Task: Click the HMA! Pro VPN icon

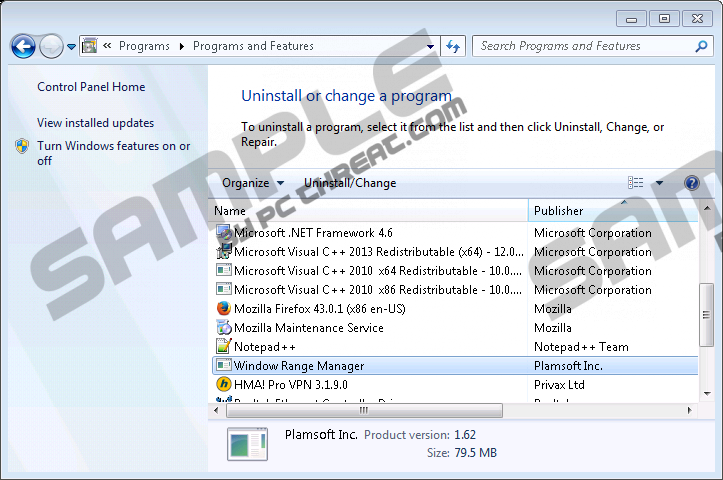Action: click(224, 384)
